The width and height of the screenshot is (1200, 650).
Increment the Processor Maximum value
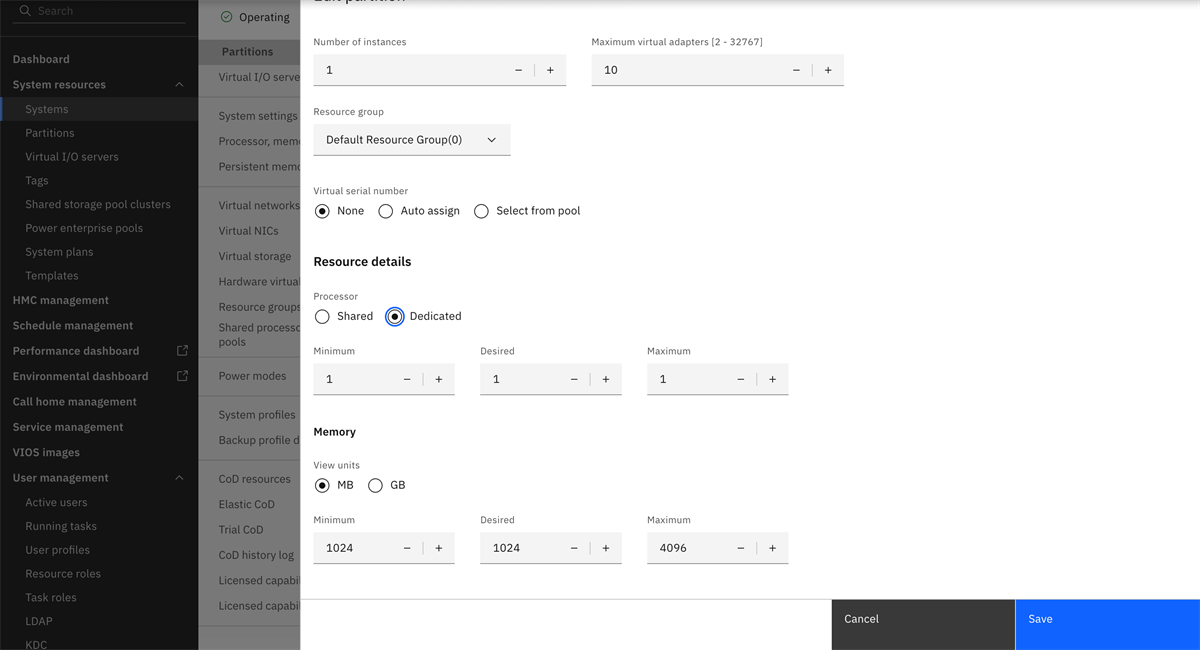(x=772, y=379)
